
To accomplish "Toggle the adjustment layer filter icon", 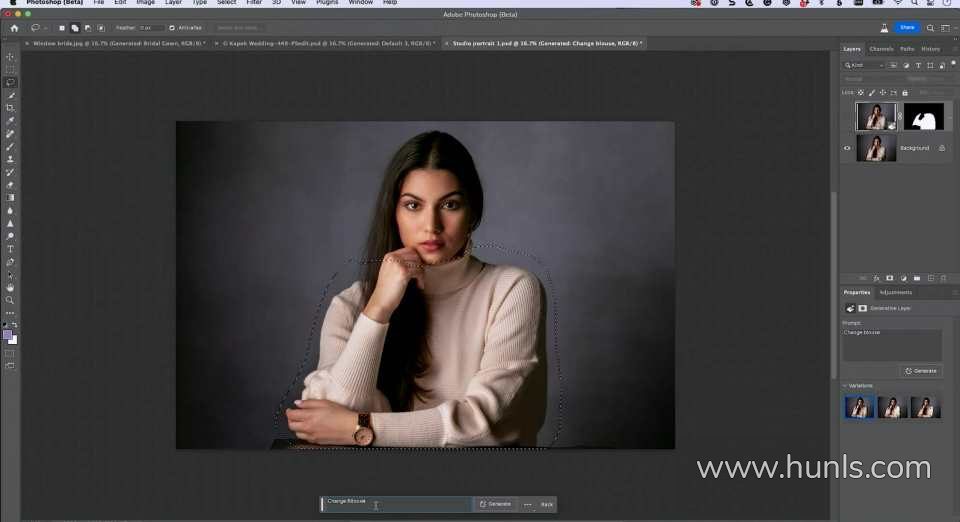I will click(906, 65).
